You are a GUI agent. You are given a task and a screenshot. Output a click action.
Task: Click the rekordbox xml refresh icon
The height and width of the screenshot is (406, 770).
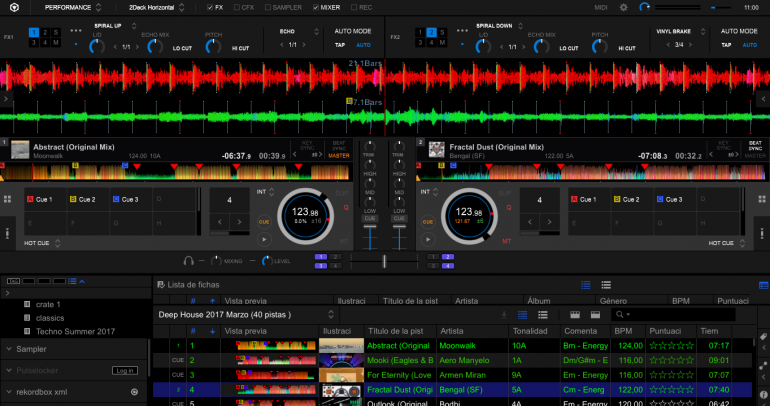pyautogui.click(x=134, y=392)
